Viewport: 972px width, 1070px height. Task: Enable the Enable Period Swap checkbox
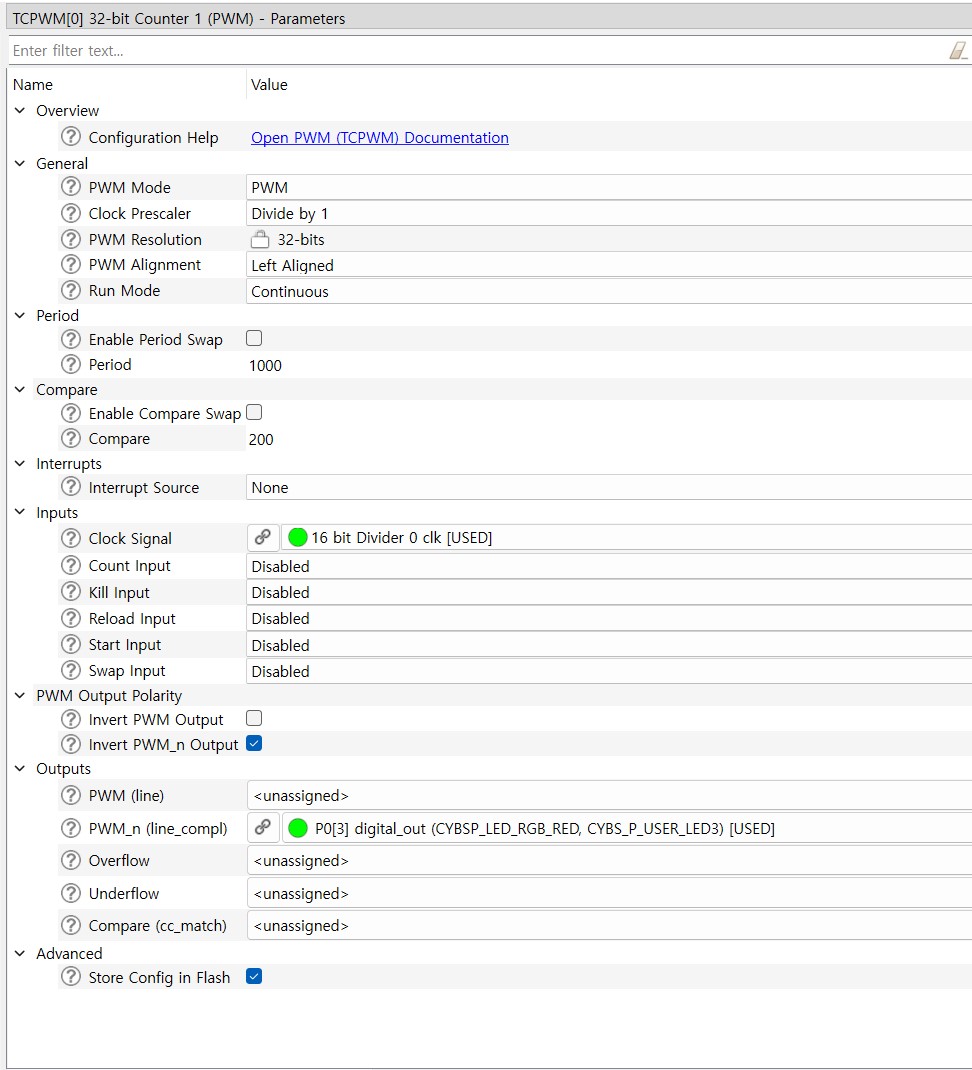tap(253, 338)
